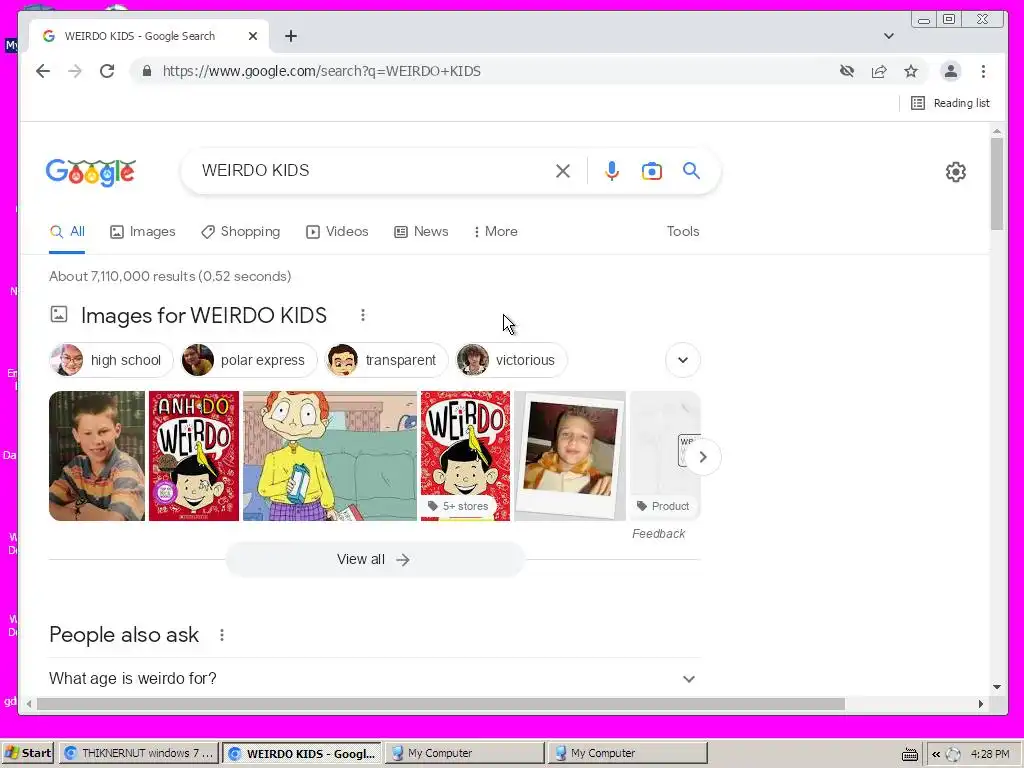Expand hidden system tray icons
1024x768 pixels.
pyautogui.click(x=936, y=754)
